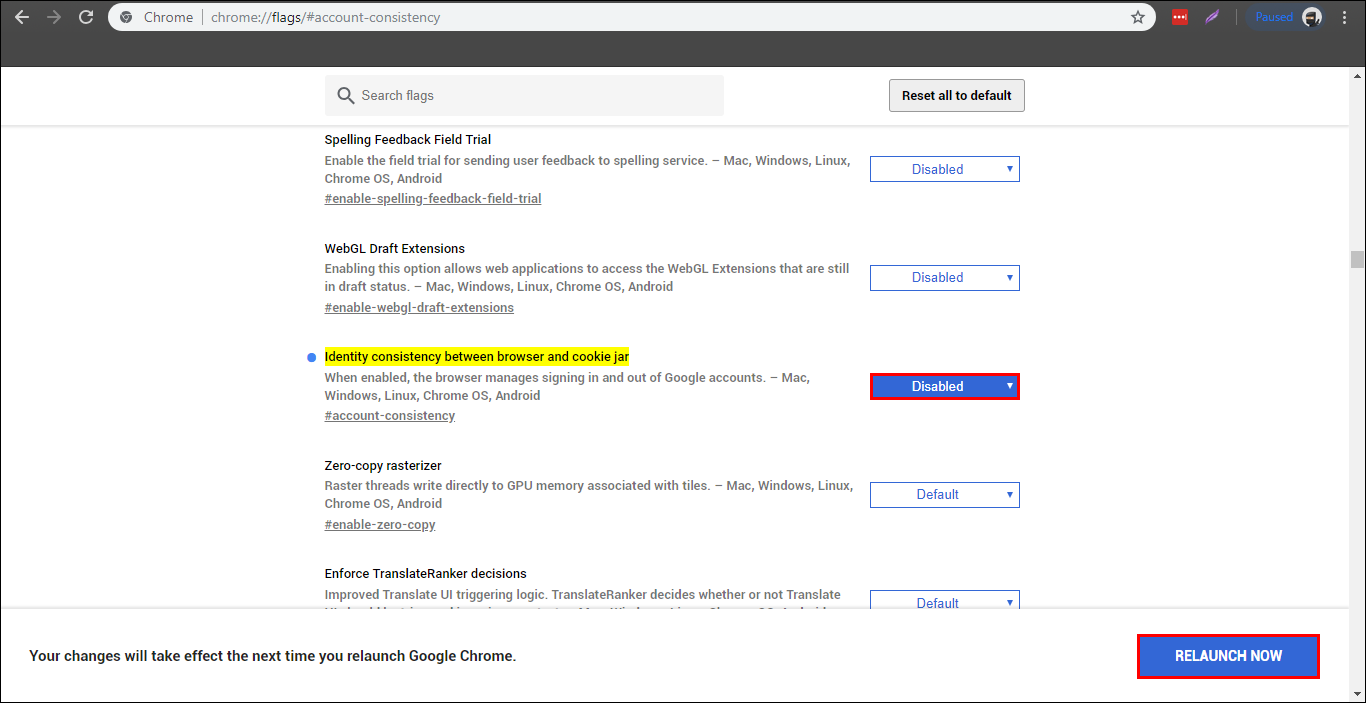Click the magnifier icon in Search flags

[x=346, y=96]
